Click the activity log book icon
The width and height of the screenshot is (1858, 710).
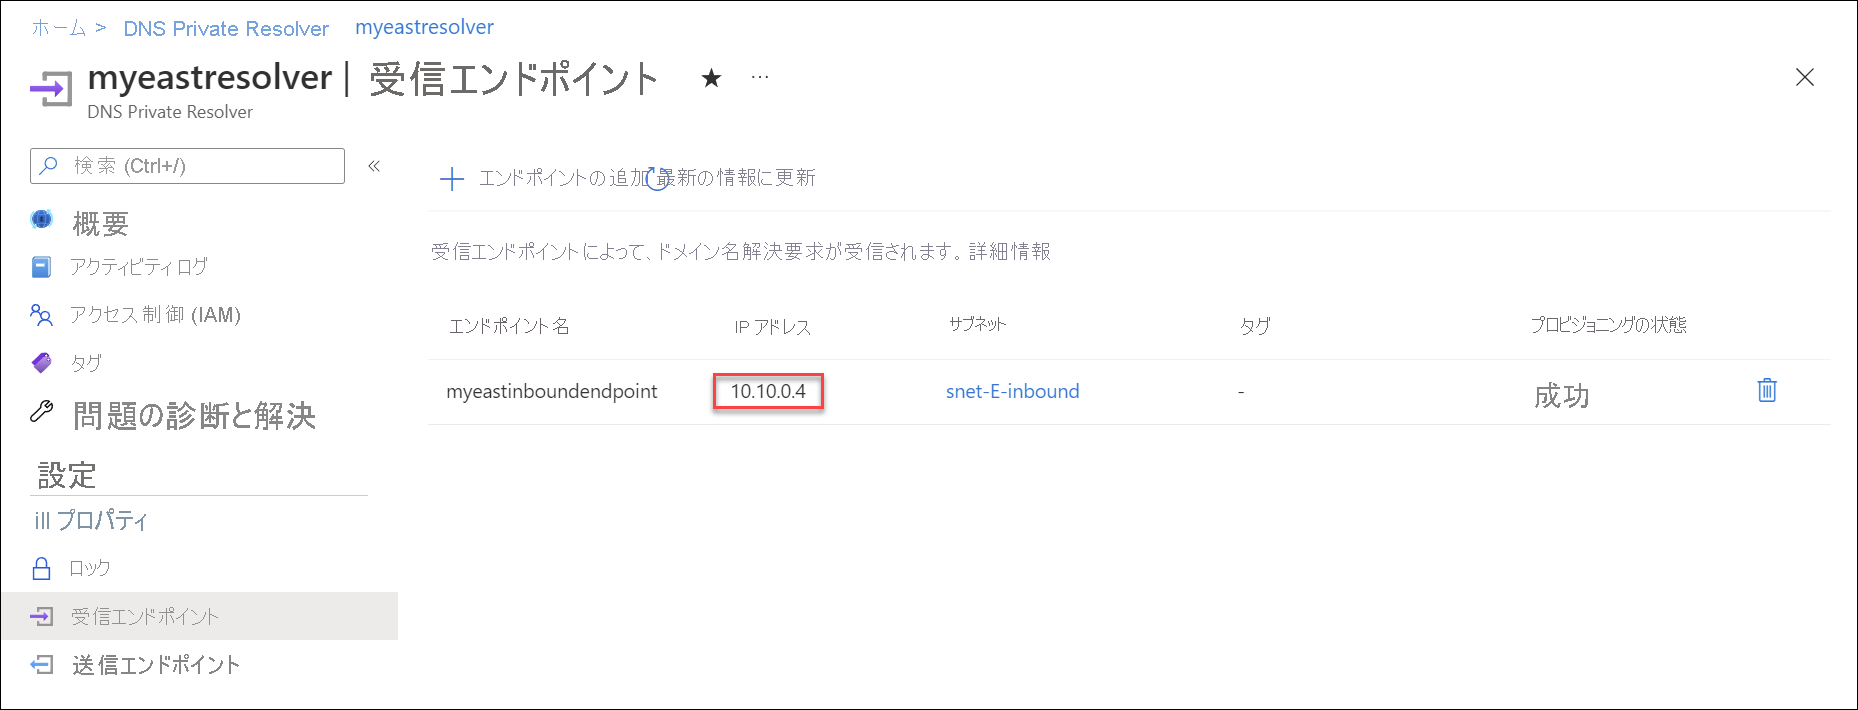click(x=41, y=267)
